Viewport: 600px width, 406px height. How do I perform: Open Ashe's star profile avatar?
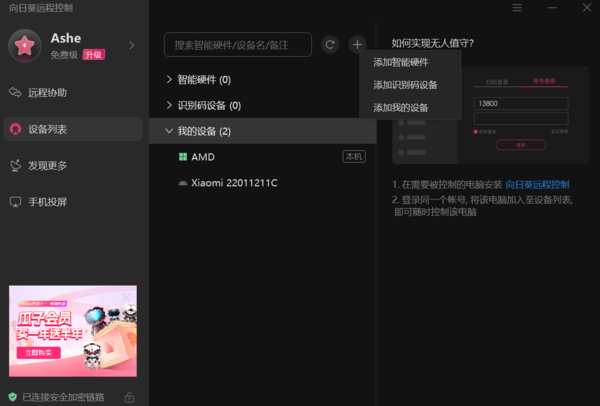click(x=25, y=46)
